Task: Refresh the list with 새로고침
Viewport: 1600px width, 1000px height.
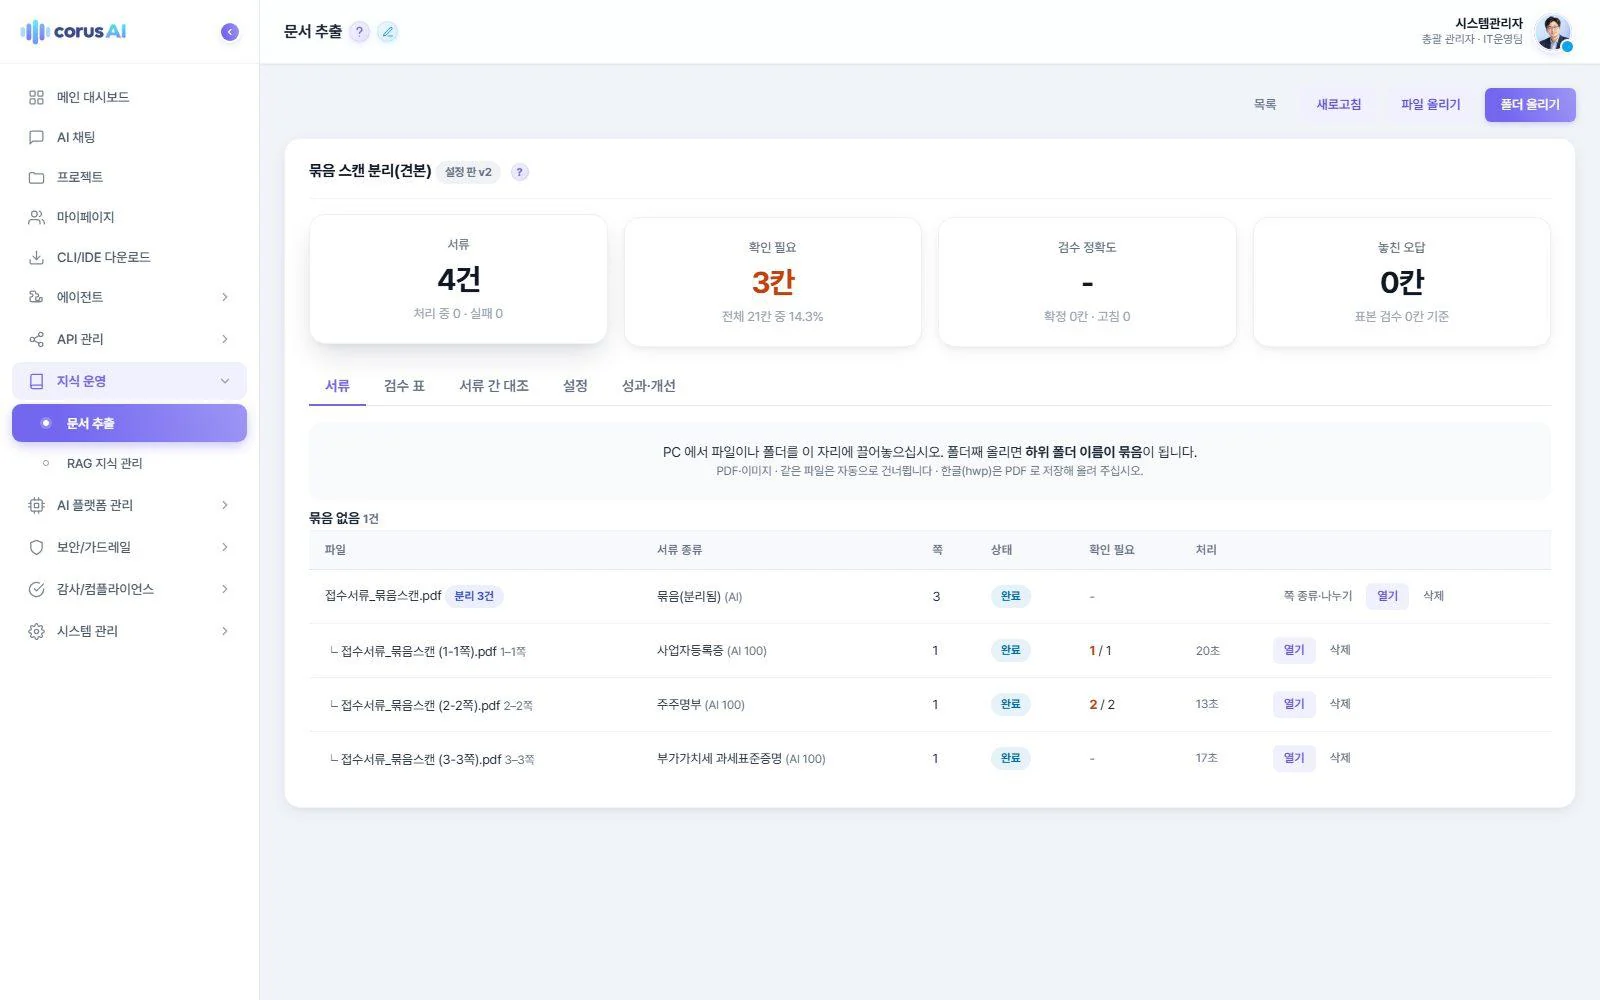Action: point(1338,105)
